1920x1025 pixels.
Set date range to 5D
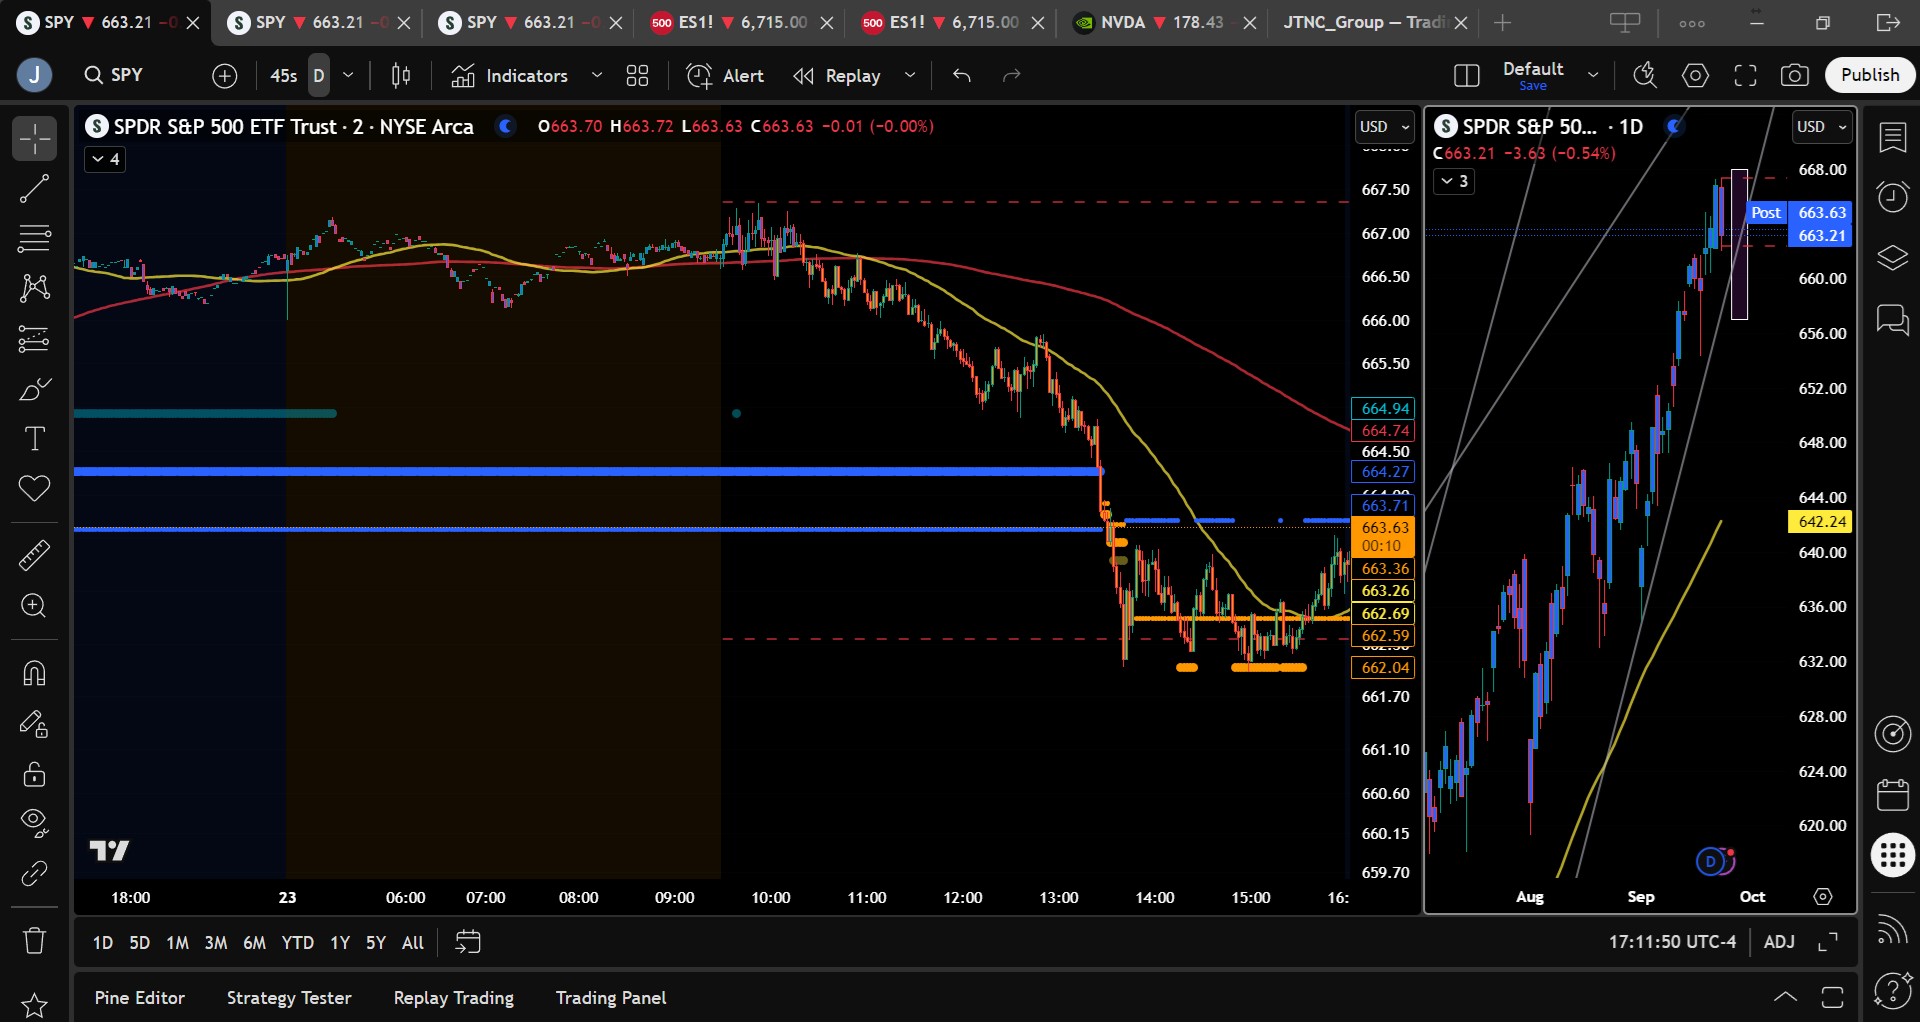[x=140, y=943]
